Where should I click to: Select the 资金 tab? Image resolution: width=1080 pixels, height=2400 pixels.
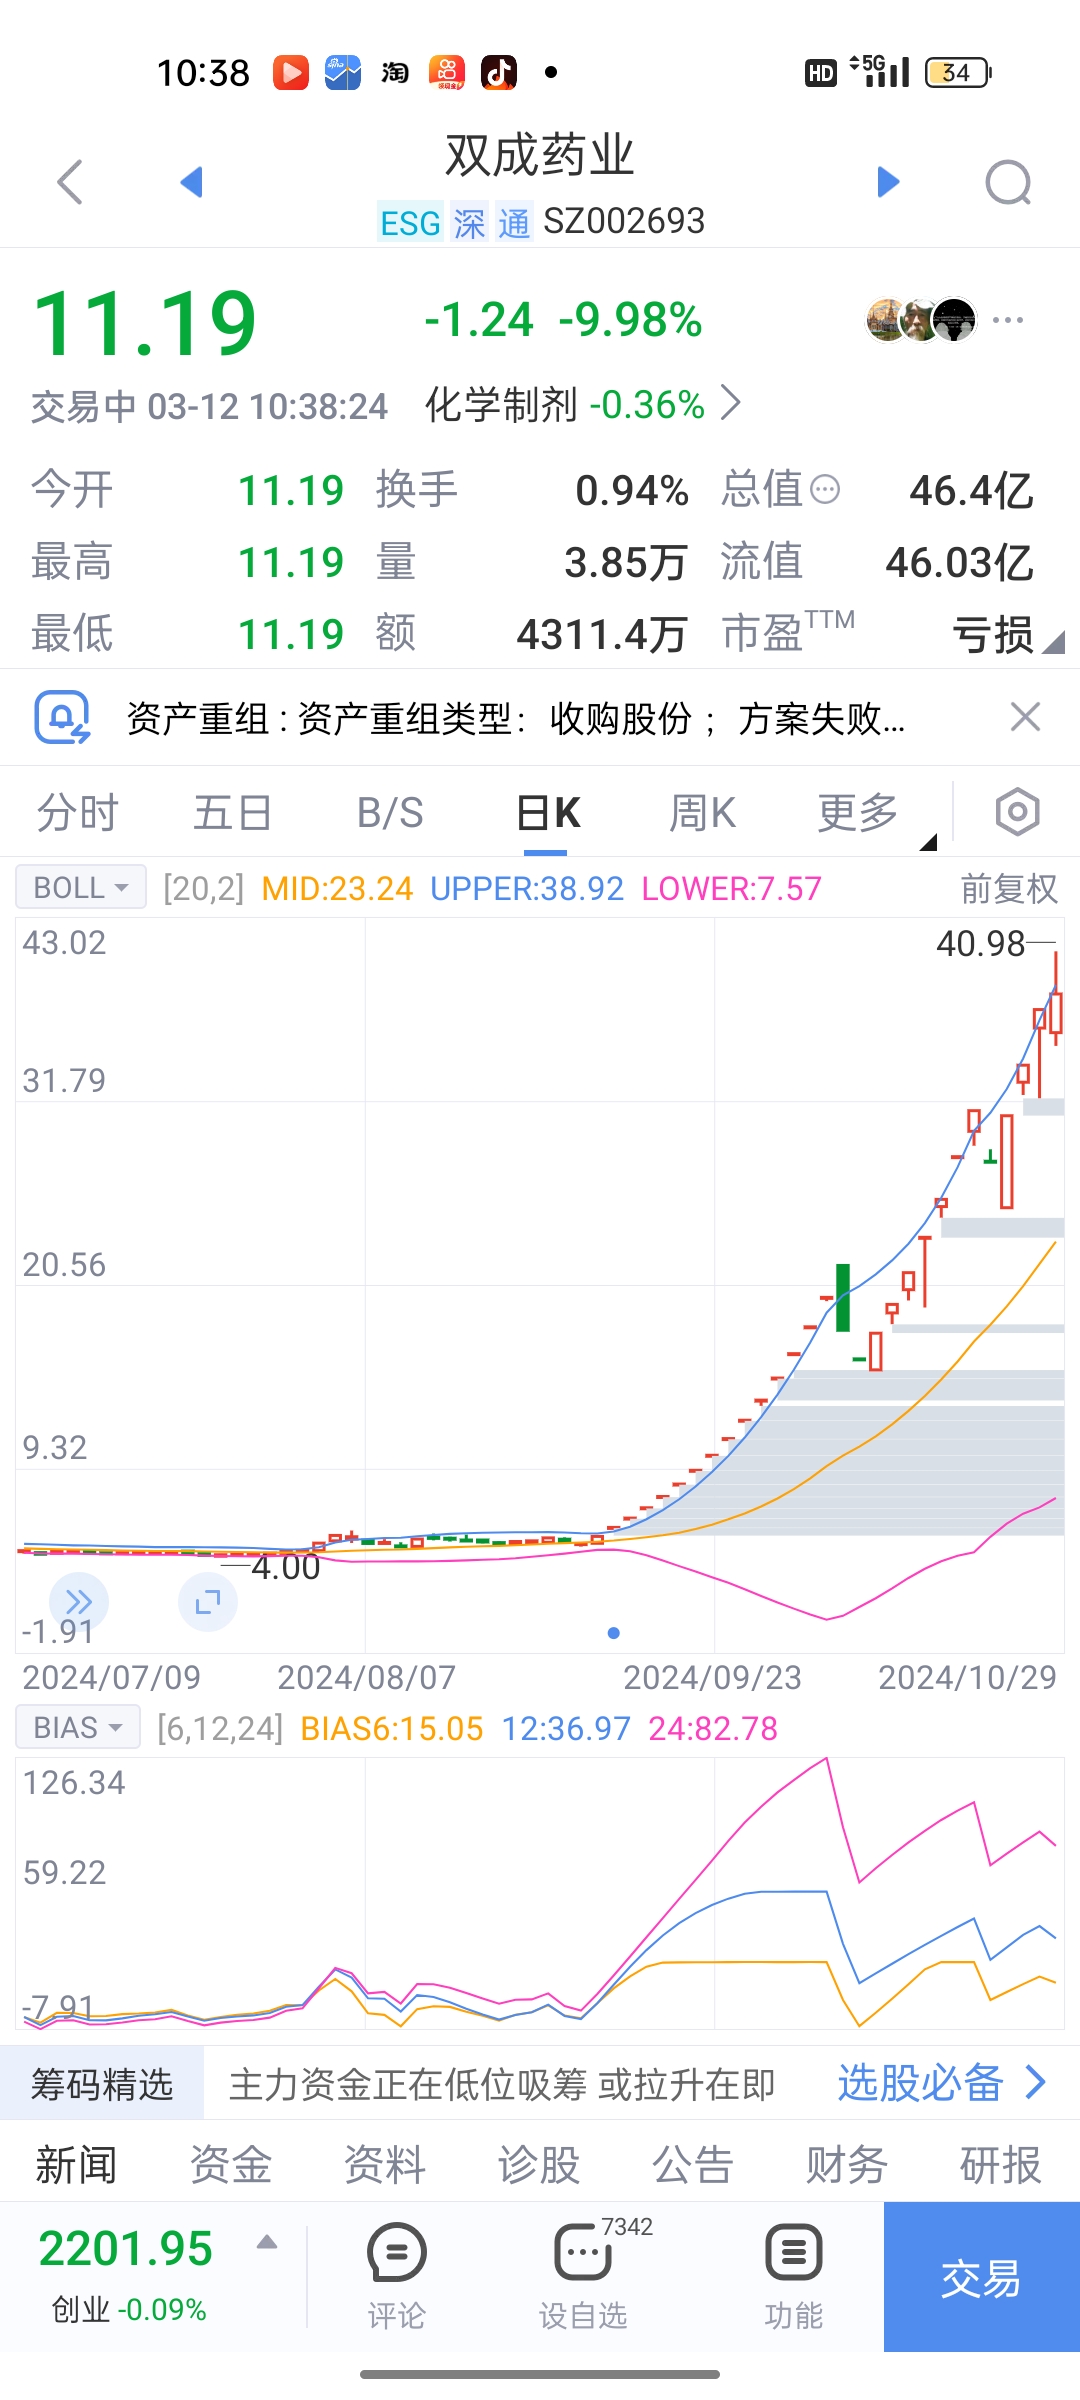tap(231, 2165)
